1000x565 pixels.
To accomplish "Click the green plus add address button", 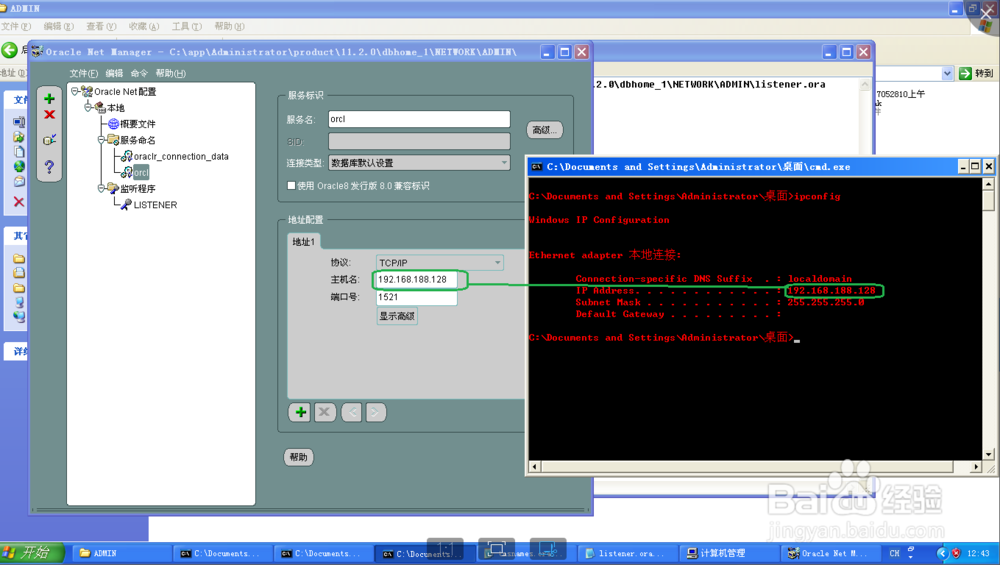I will pos(300,413).
